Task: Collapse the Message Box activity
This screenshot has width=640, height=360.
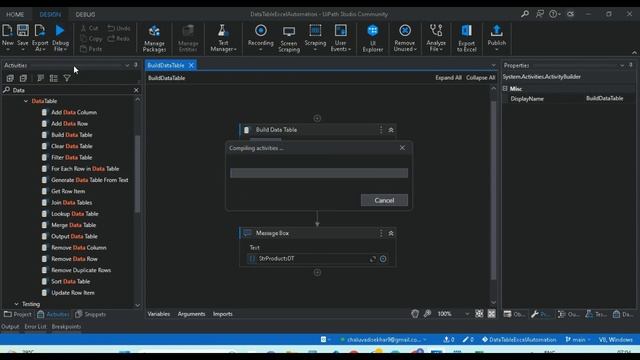Action: pos(391,233)
